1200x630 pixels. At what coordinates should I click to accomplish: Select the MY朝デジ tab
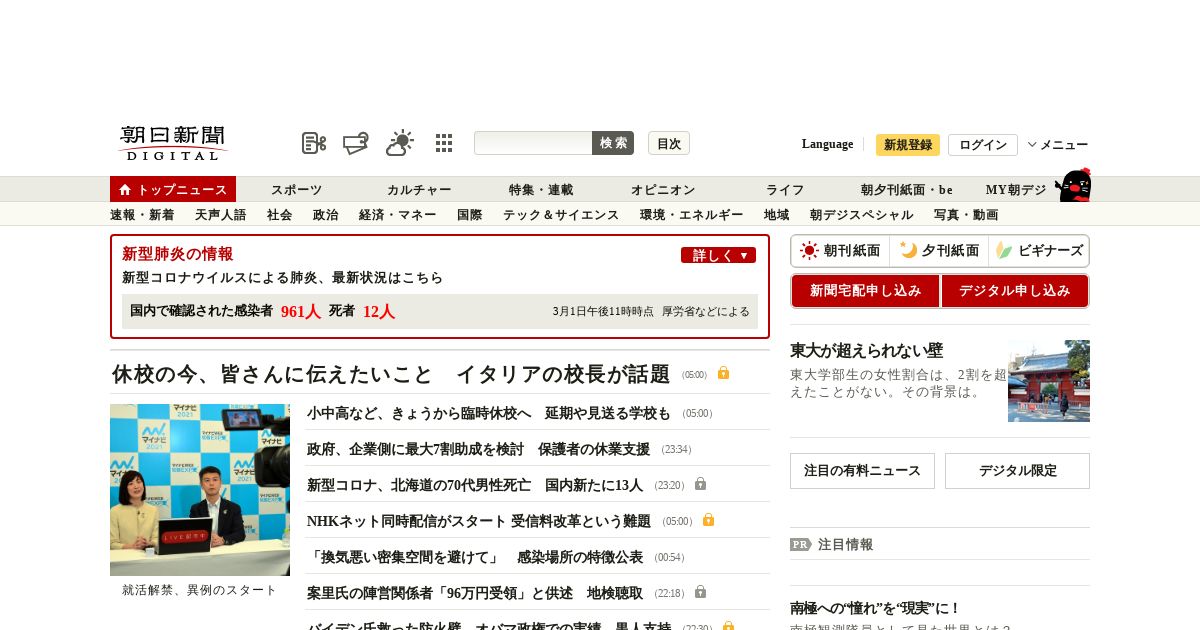(x=1016, y=190)
